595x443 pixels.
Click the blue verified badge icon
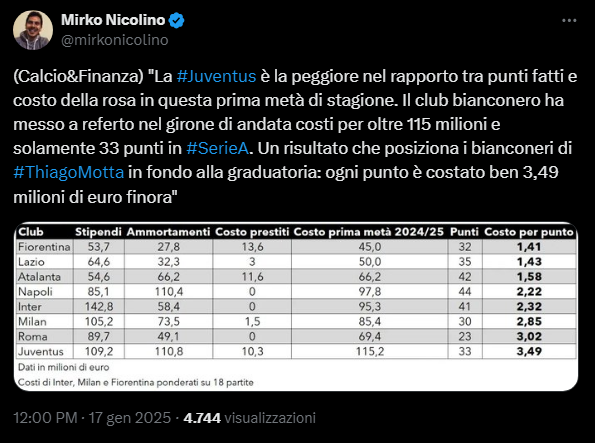point(176,20)
